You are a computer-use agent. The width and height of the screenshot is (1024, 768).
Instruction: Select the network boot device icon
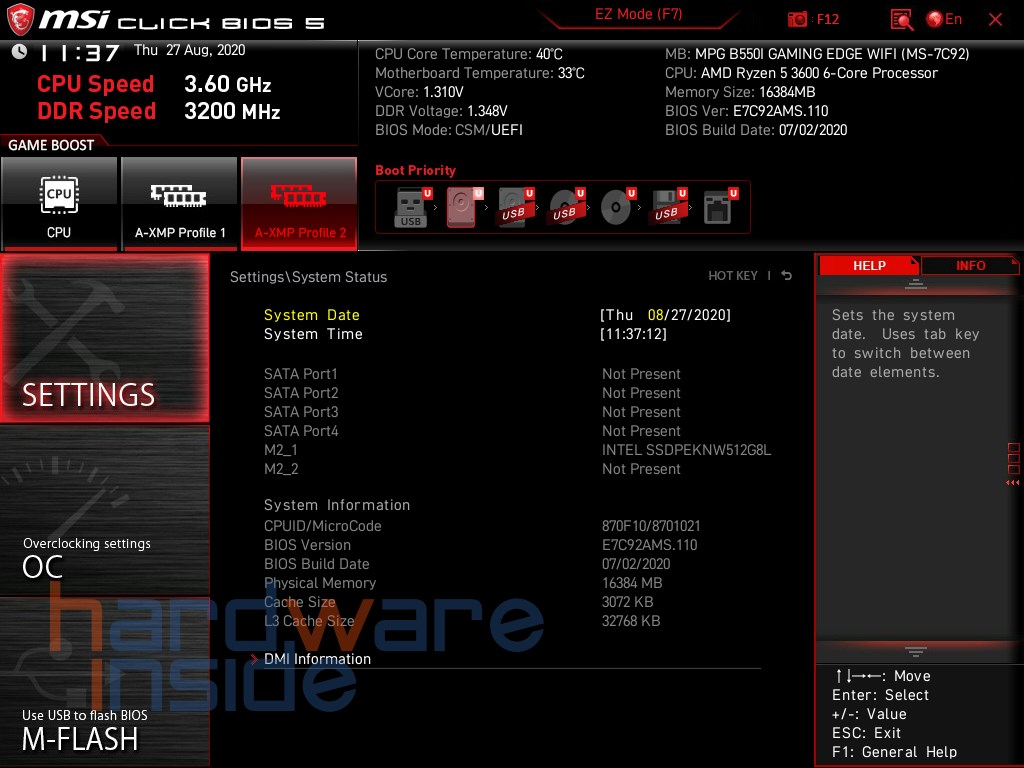[x=719, y=207]
